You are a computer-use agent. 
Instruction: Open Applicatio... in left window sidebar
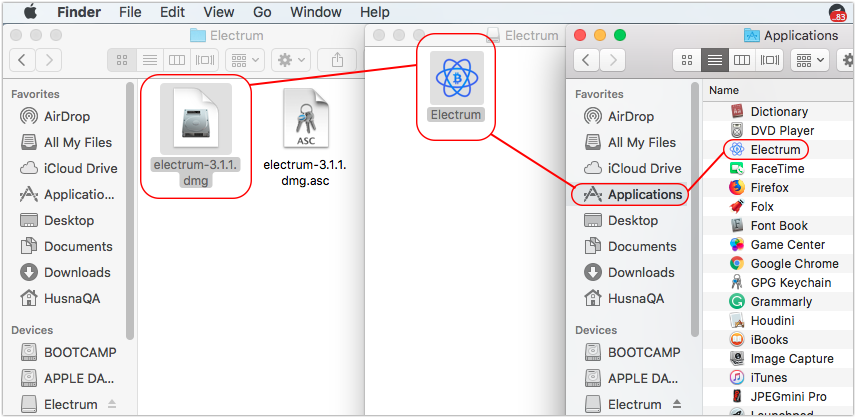click(67, 194)
